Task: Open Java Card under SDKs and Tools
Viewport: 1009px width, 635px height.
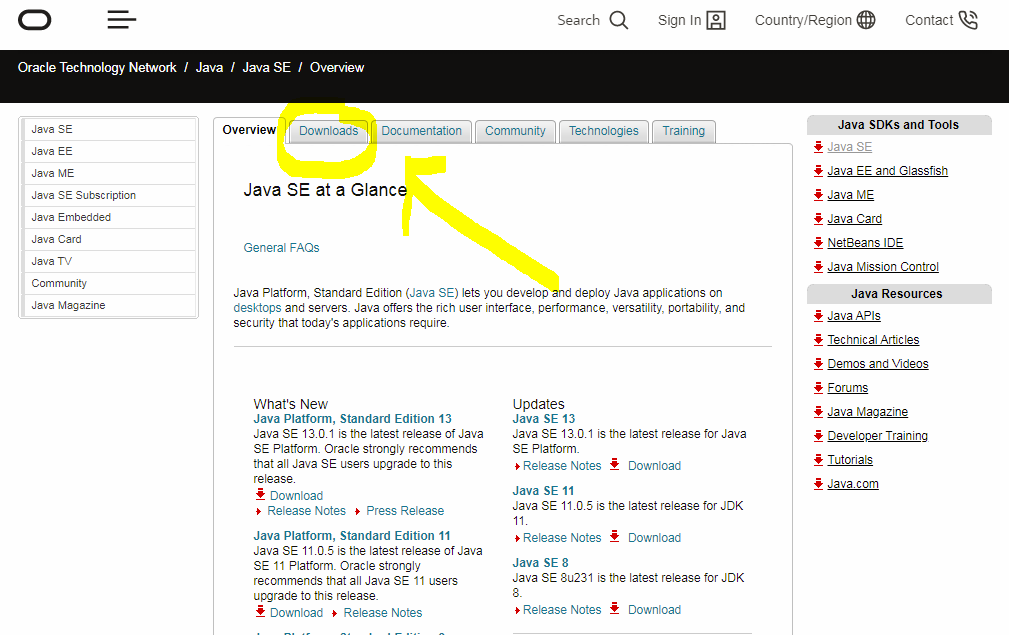Action: click(x=855, y=219)
